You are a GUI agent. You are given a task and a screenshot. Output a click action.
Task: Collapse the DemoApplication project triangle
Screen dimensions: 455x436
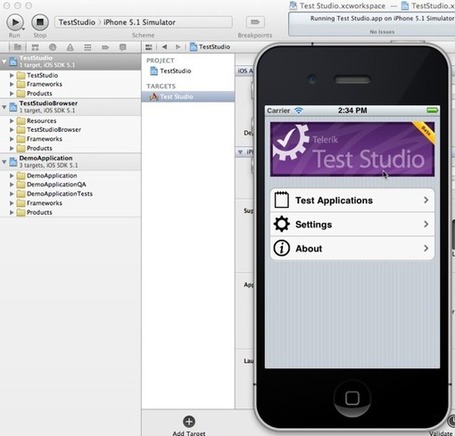[x=4, y=162]
